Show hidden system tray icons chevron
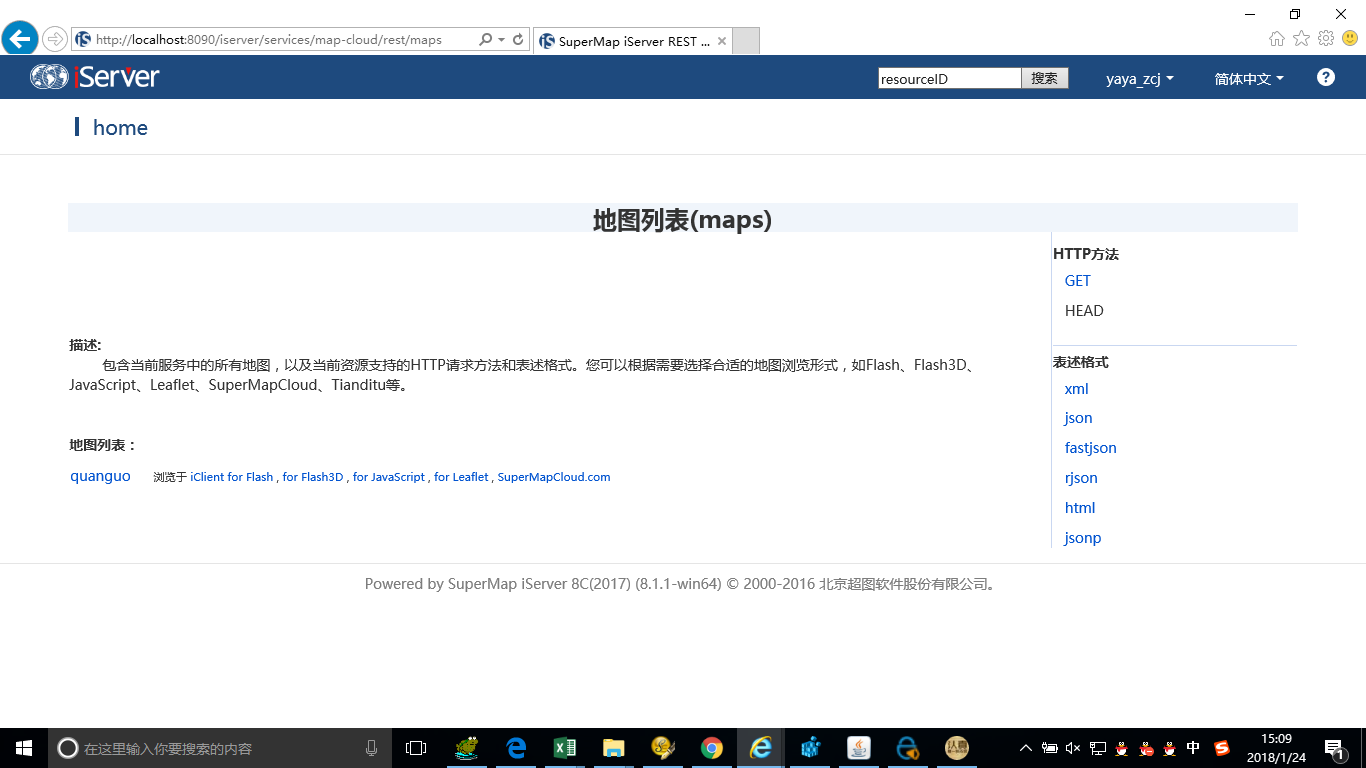 point(1026,748)
